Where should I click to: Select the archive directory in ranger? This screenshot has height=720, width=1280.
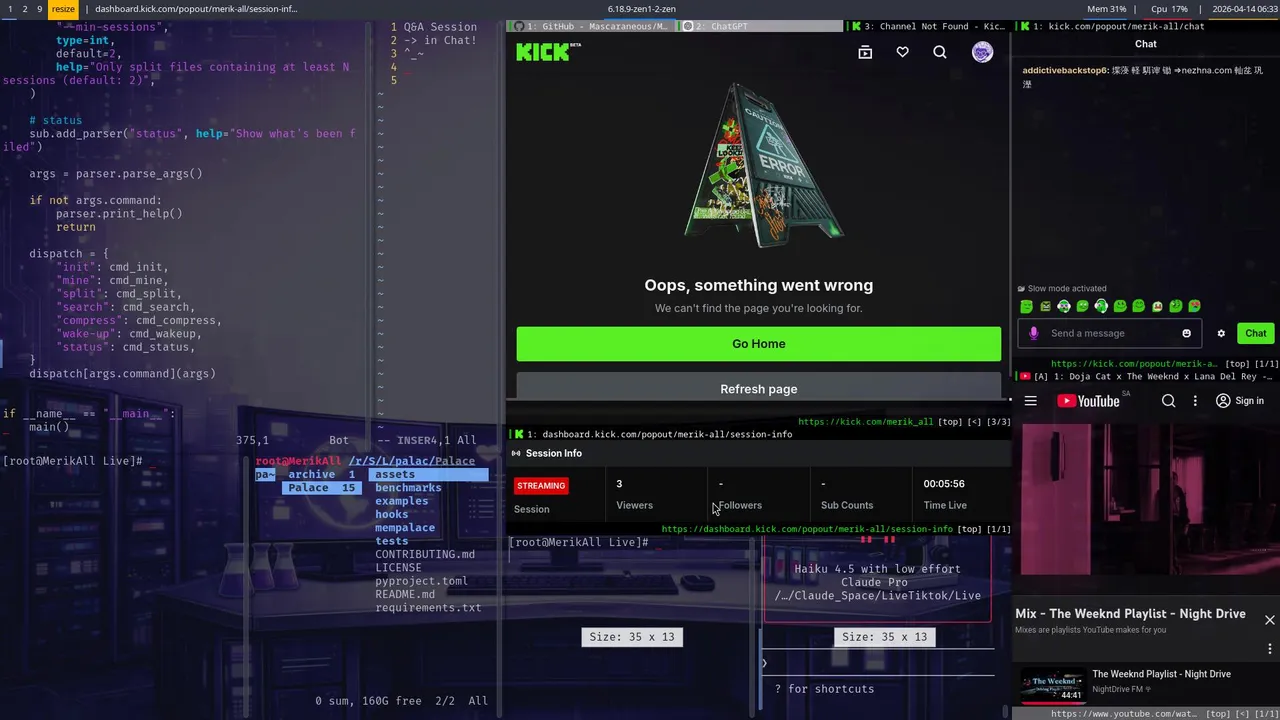pos(321,475)
